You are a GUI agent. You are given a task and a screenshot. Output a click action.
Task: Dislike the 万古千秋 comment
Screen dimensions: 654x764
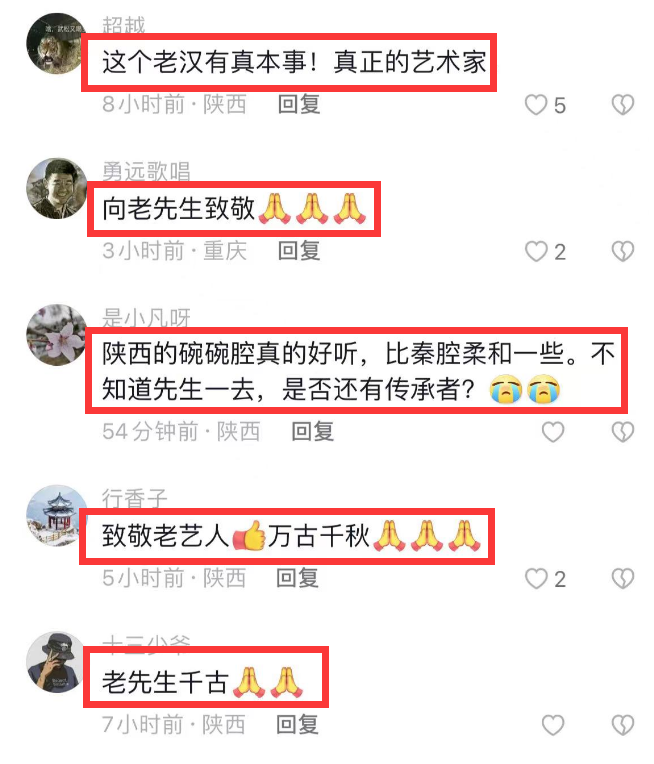click(x=623, y=579)
